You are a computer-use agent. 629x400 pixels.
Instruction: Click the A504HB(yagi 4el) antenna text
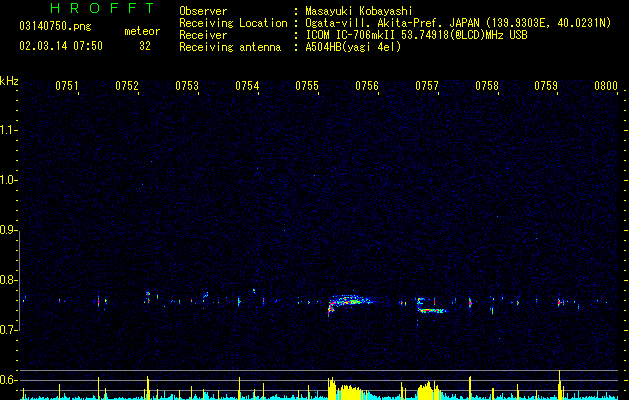pyautogui.click(x=353, y=47)
